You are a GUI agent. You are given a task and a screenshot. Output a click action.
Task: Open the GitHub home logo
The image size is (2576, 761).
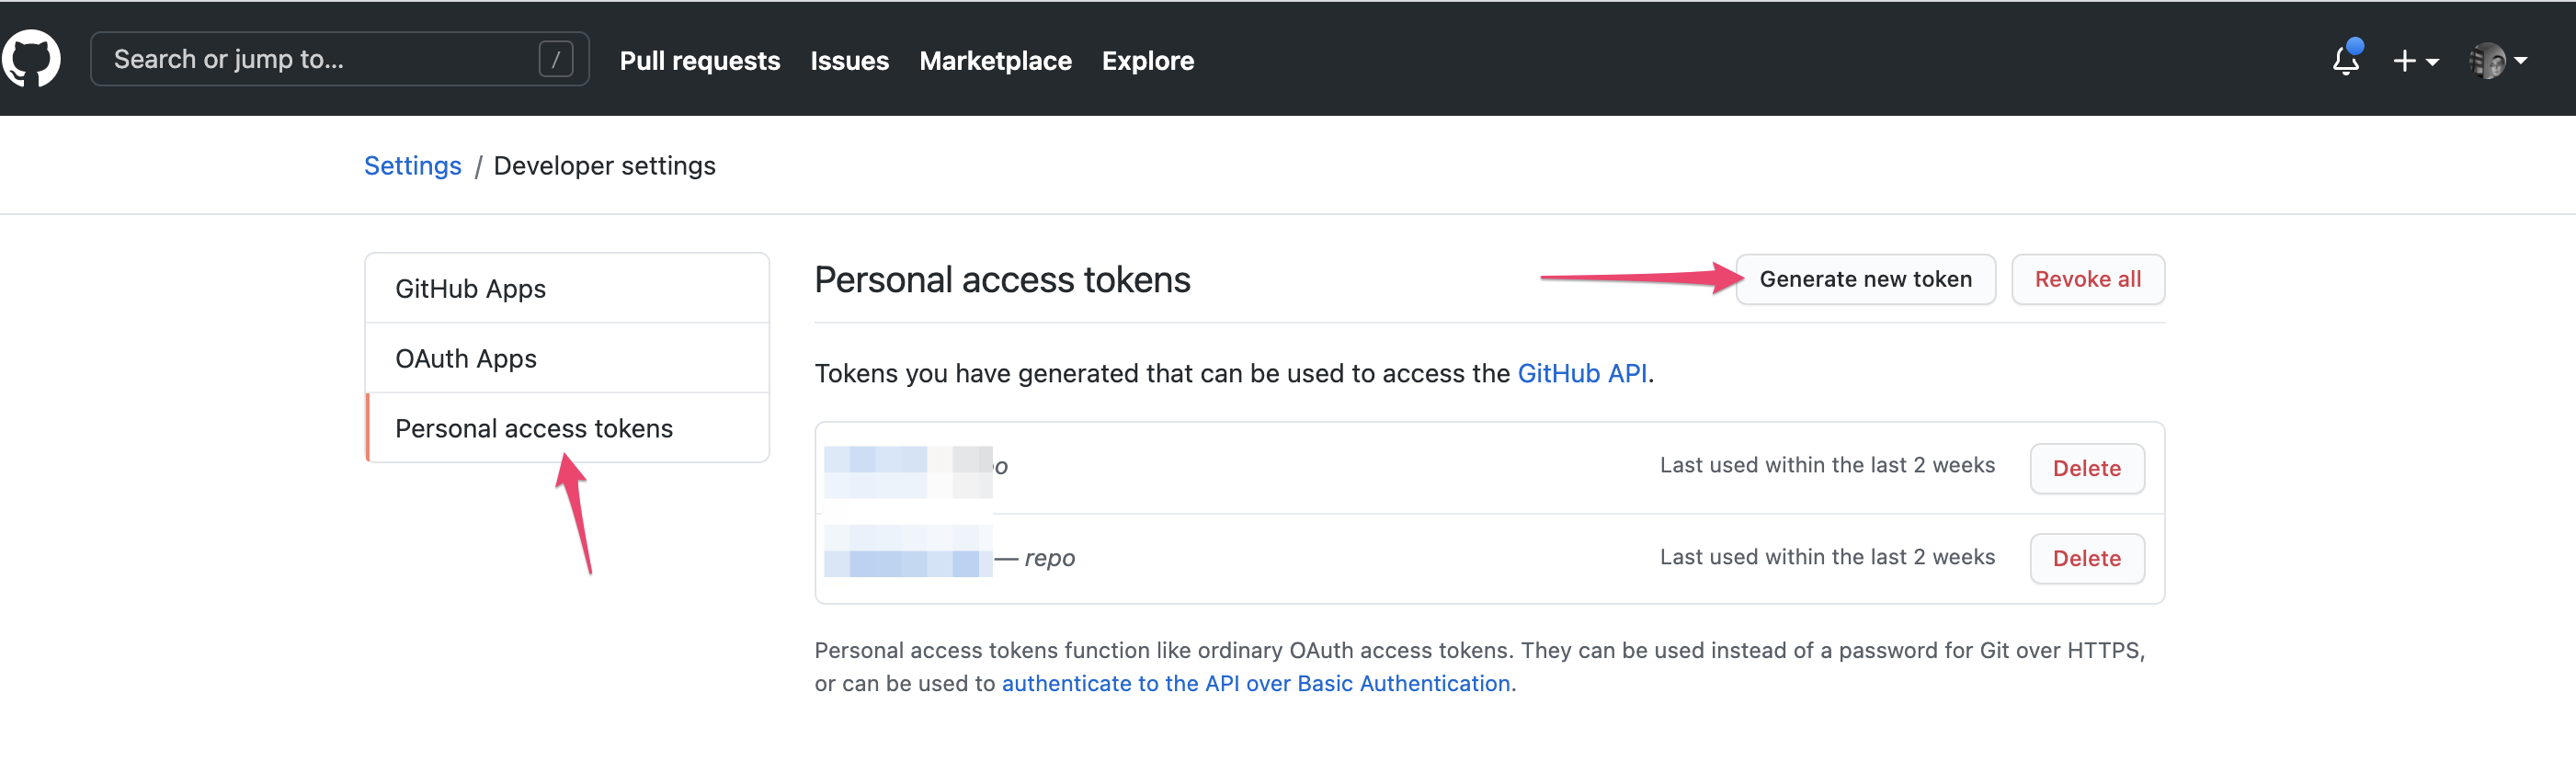pyautogui.click(x=31, y=59)
